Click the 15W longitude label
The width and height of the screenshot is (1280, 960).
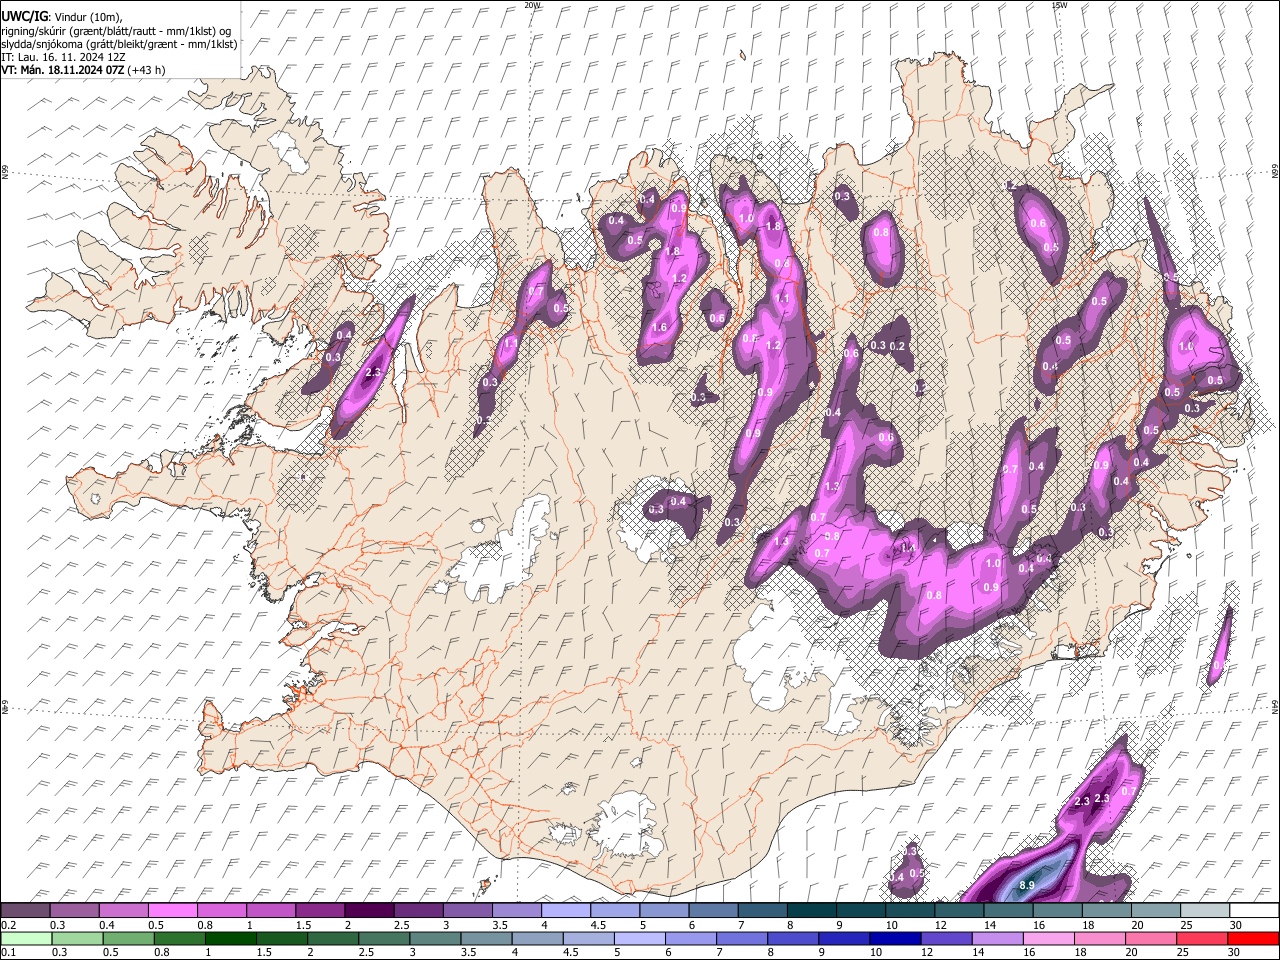[1059, 5]
